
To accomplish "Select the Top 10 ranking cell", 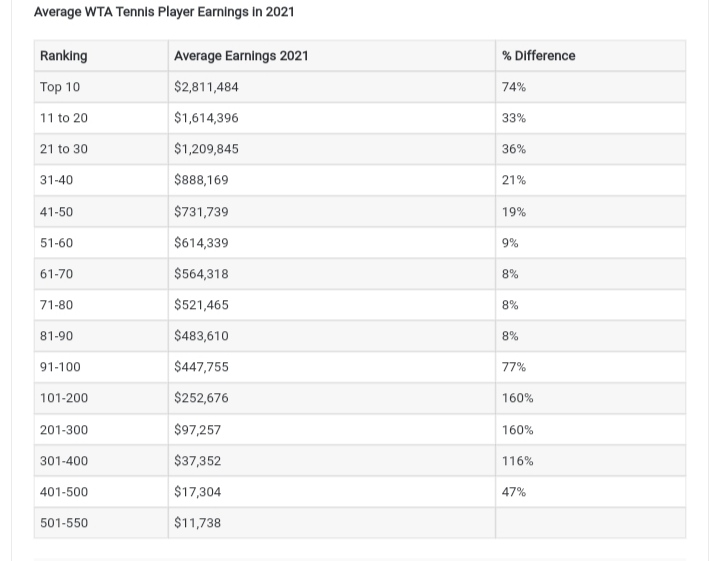I will tap(101, 87).
